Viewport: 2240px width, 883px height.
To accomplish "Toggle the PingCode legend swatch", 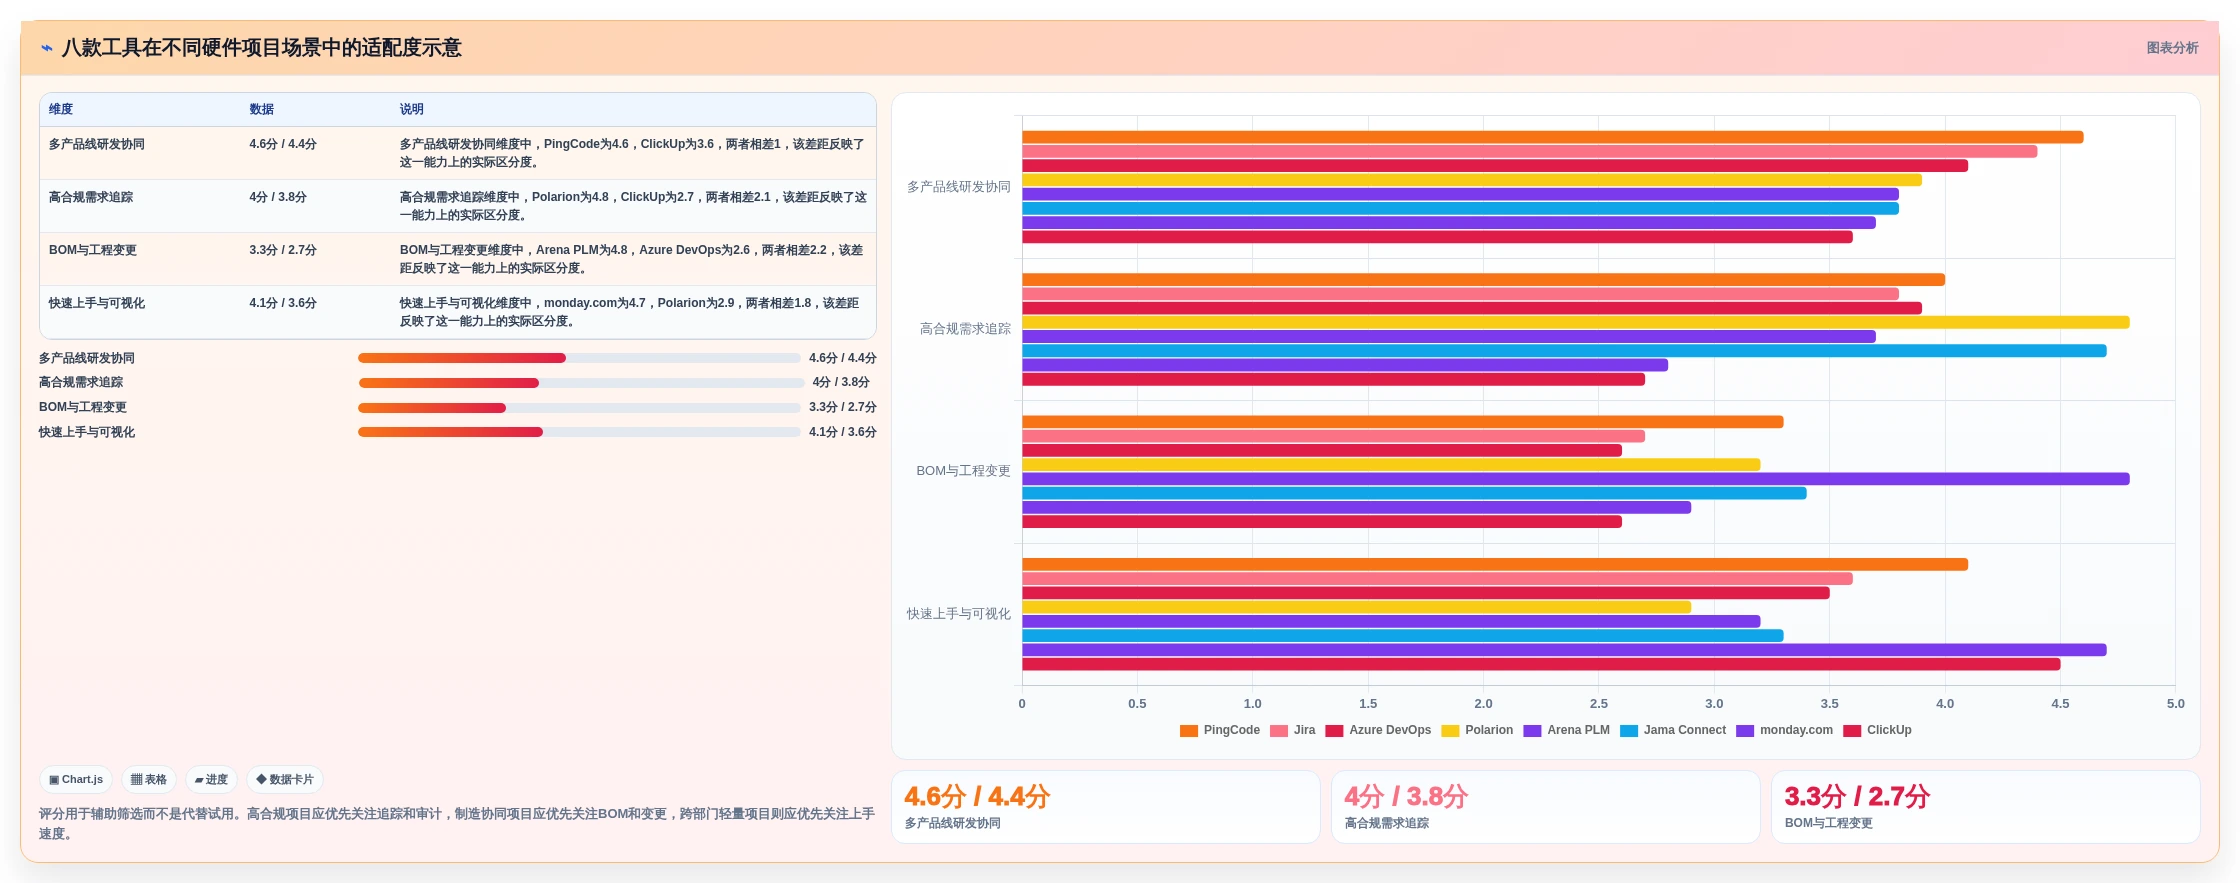I will tap(1189, 731).
